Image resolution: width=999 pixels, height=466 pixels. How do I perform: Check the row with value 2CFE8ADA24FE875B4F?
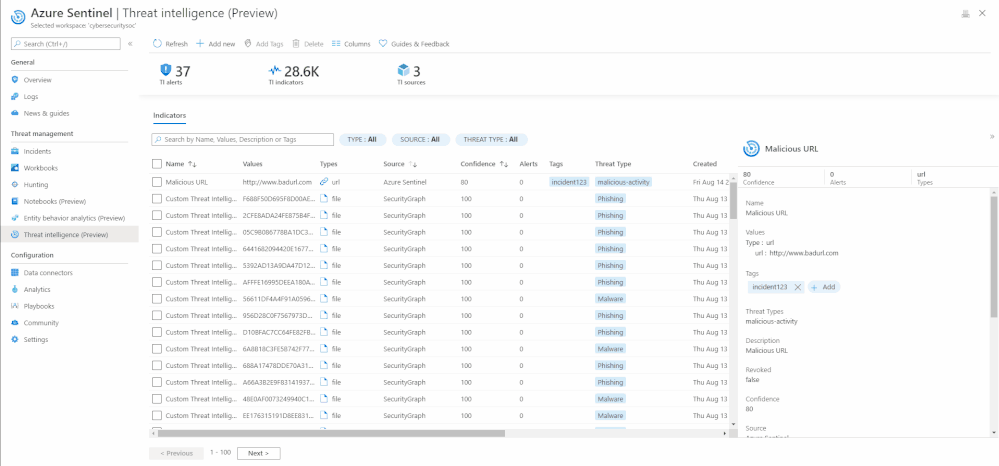click(x=157, y=215)
